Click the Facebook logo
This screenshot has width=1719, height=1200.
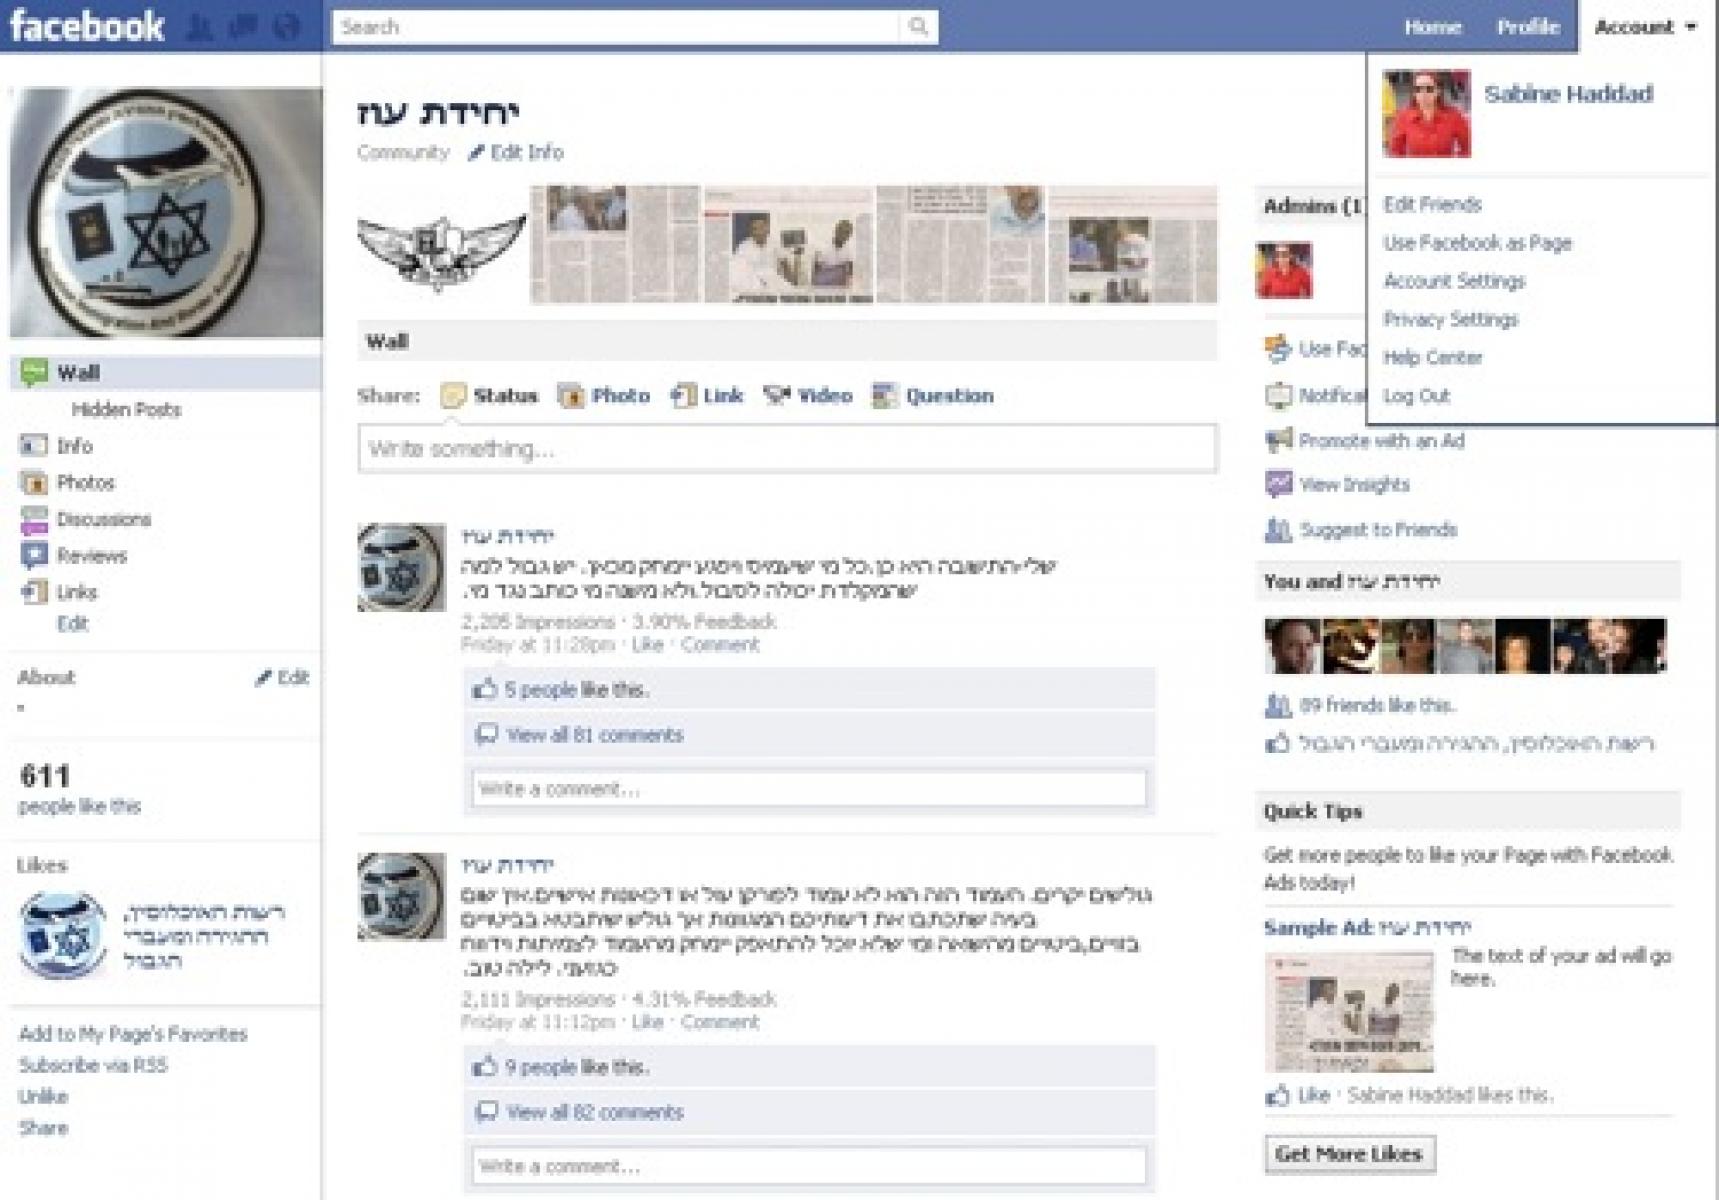(x=87, y=26)
